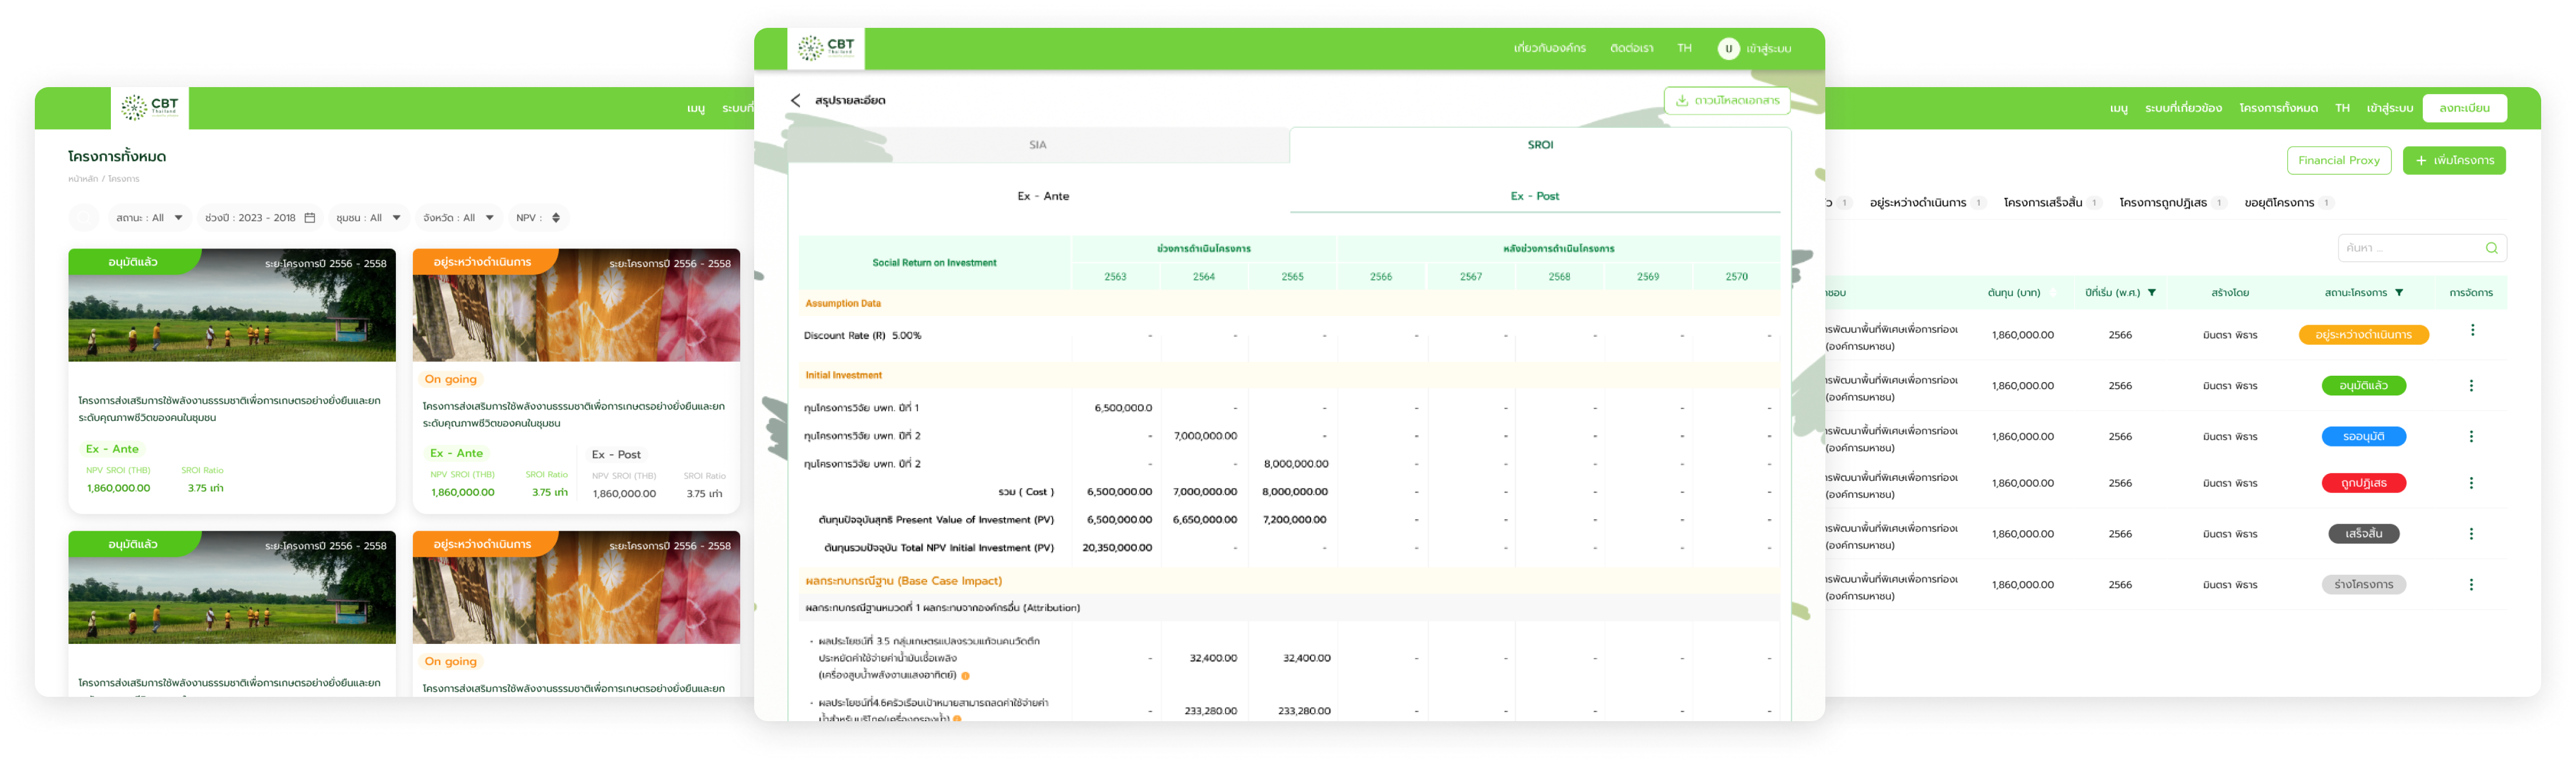The height and width of the screenshot is (763, 2576).
Task: Click user avatar icon next to เข้าสู่ระบบ
Action: point(1728,48)
